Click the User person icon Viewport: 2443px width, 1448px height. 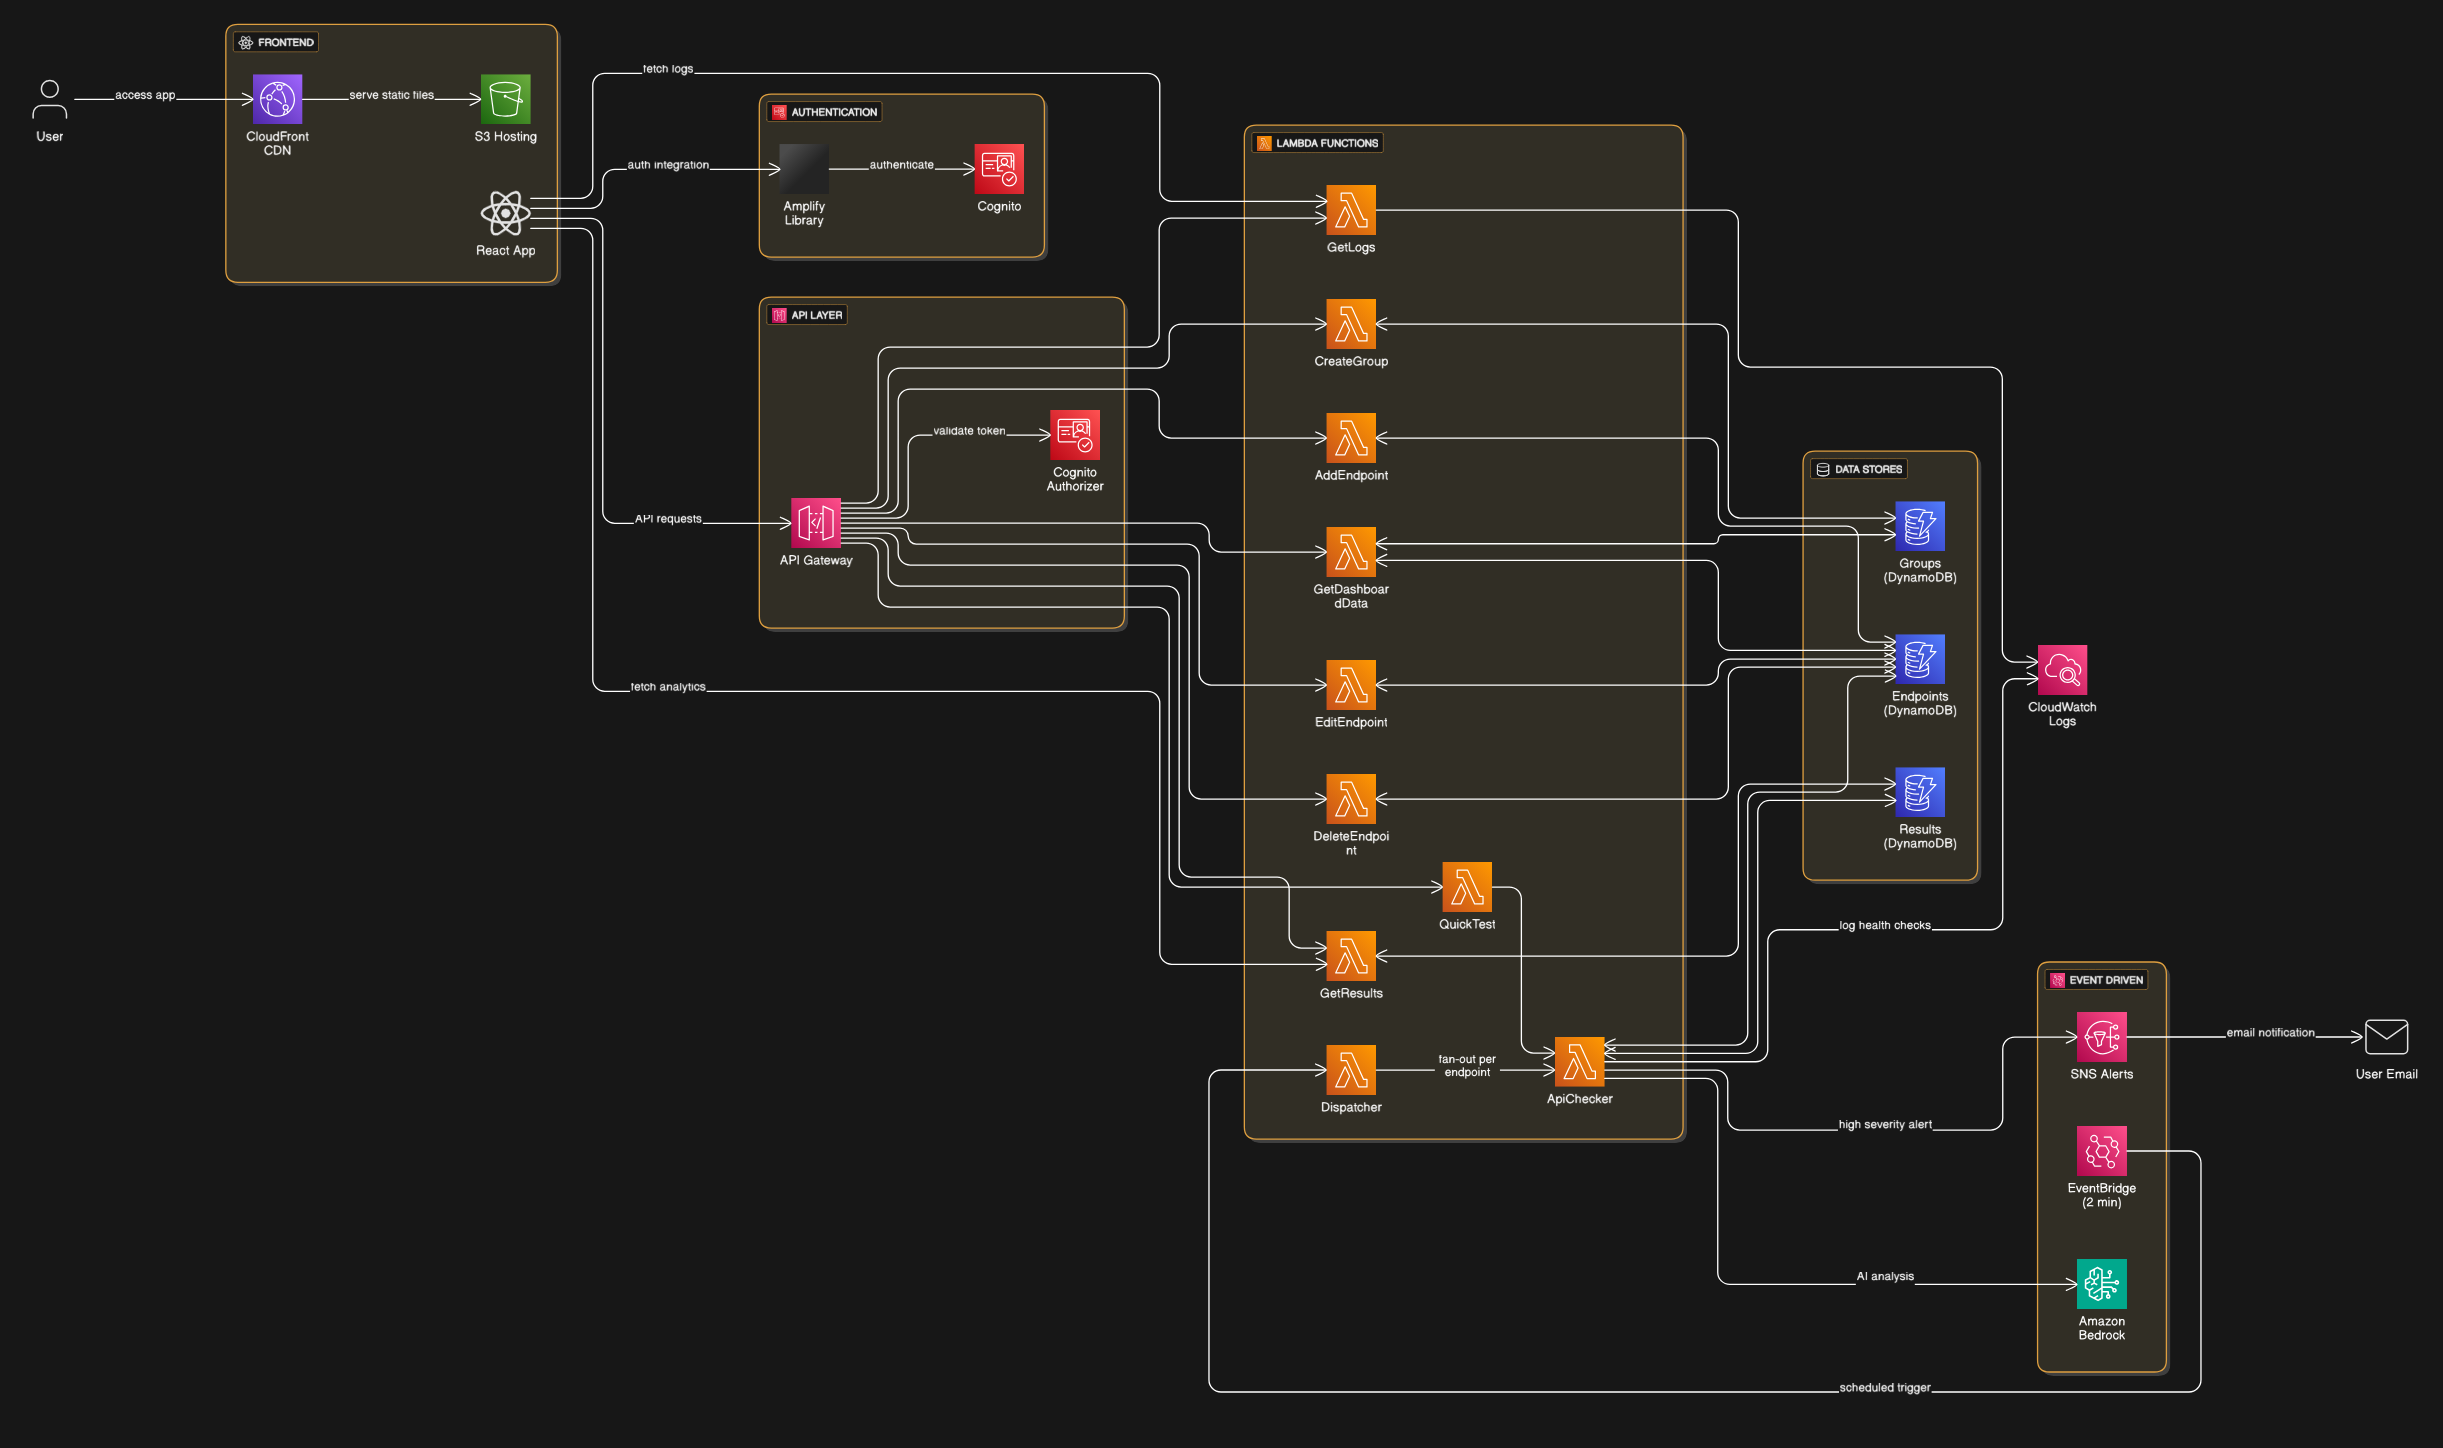pos(49,99)
